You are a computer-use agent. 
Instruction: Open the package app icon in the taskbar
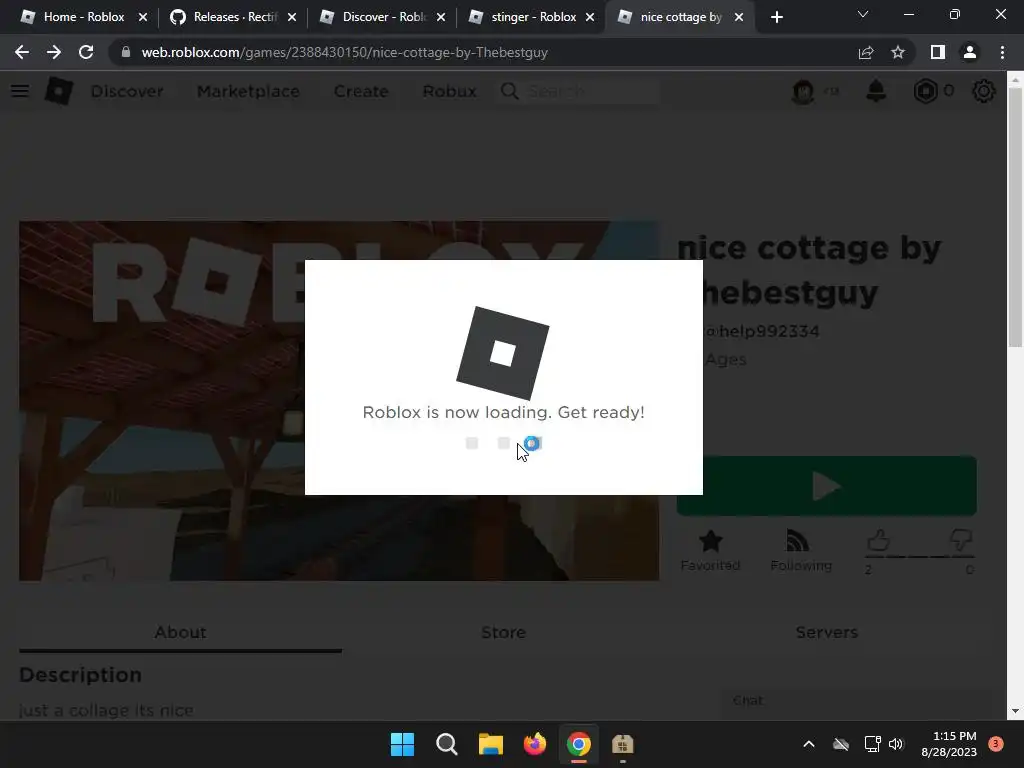coord(622,744)
